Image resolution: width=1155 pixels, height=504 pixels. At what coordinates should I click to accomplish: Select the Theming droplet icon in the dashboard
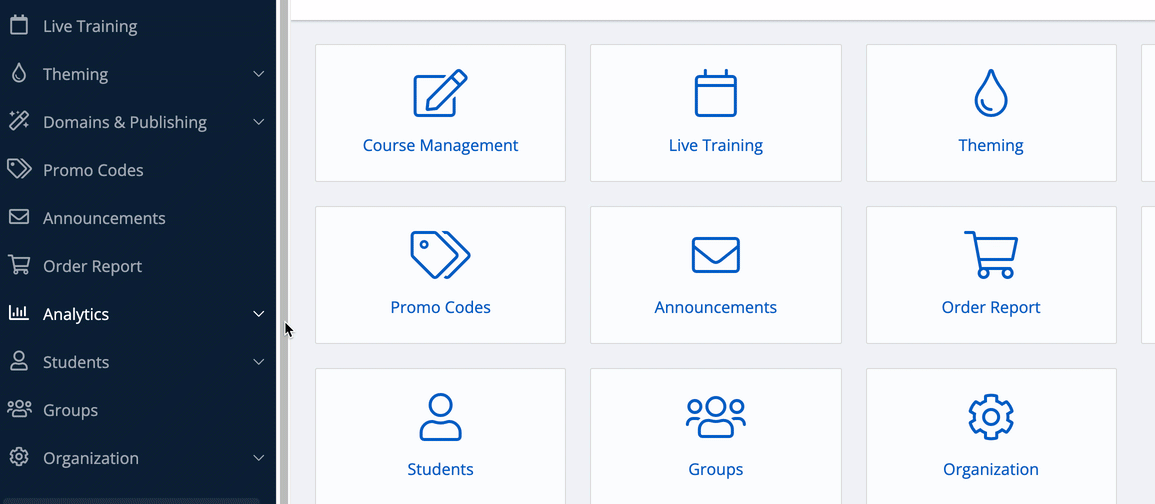(991, 93)
